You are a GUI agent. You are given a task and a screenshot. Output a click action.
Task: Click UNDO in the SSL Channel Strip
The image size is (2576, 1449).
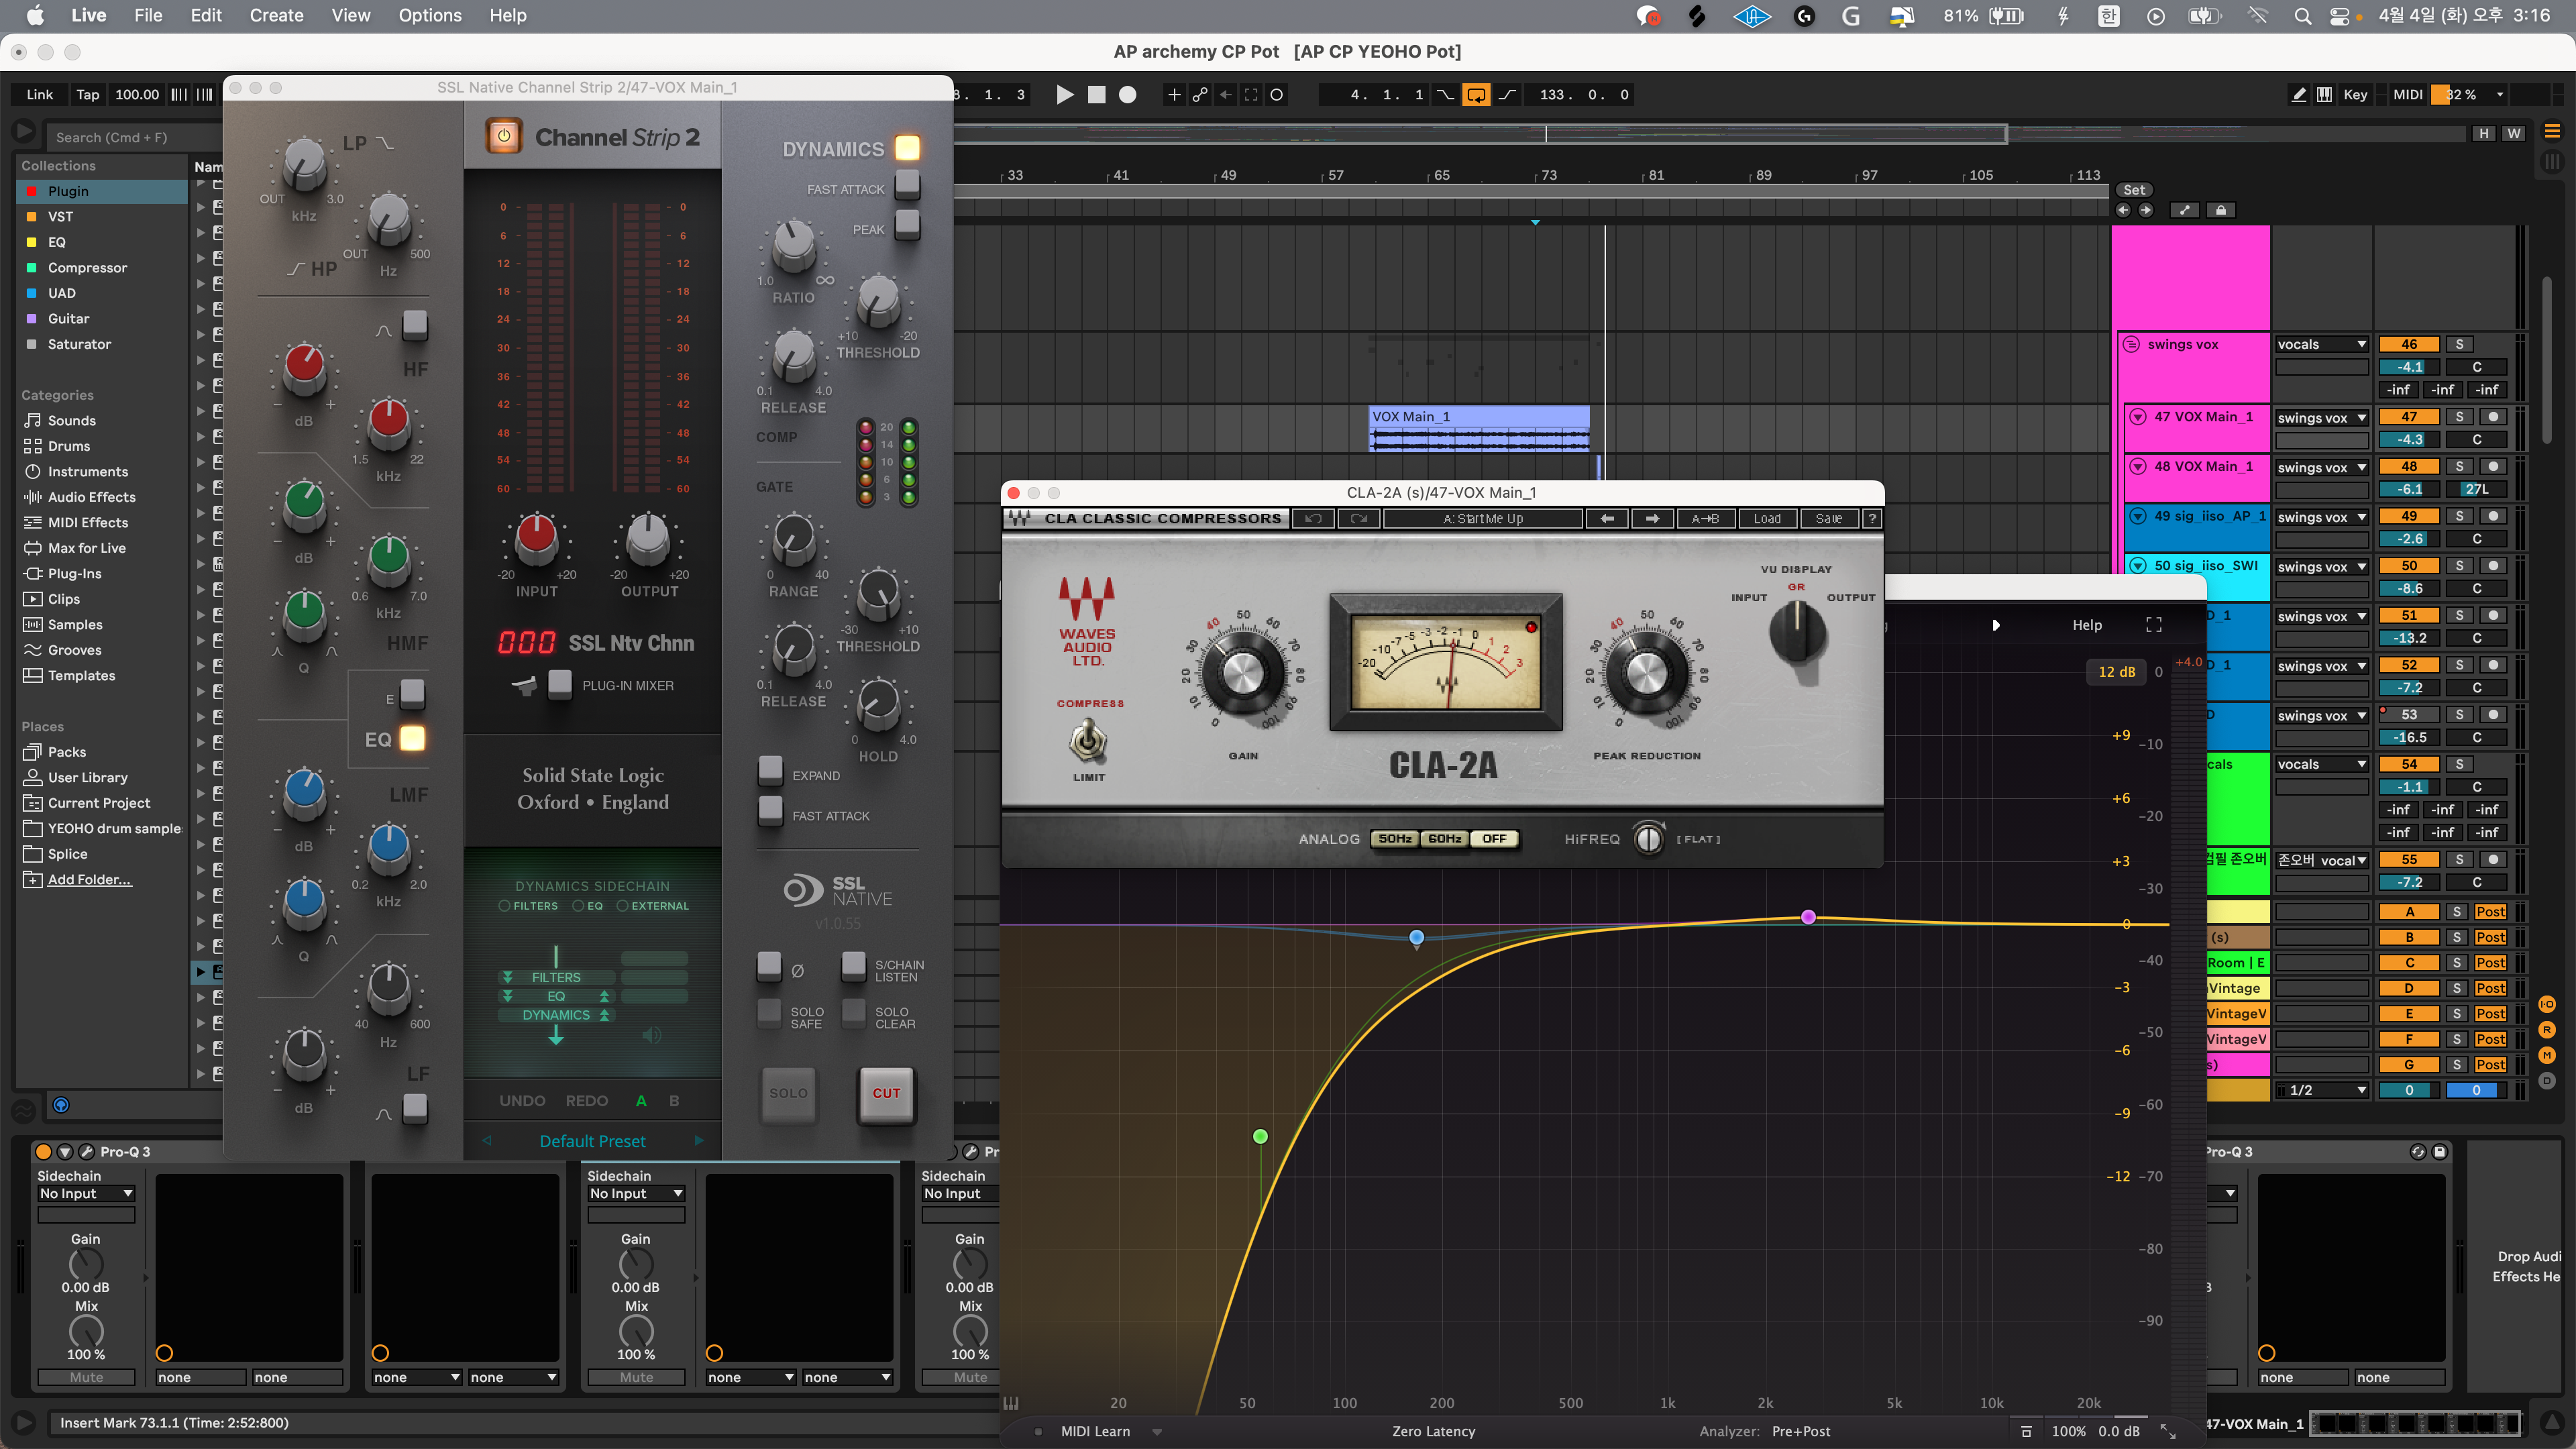522,1101
